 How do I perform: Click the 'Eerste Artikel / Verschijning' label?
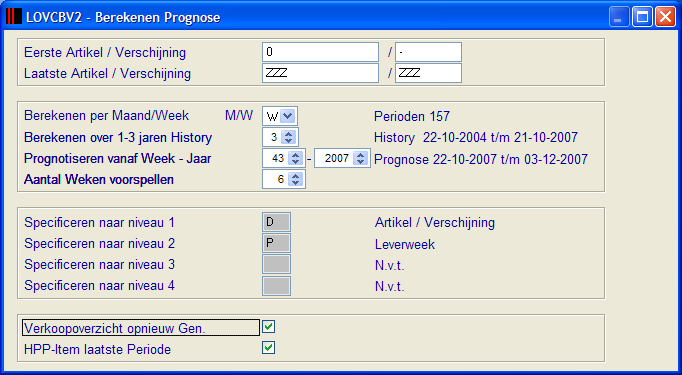(105, 53)
